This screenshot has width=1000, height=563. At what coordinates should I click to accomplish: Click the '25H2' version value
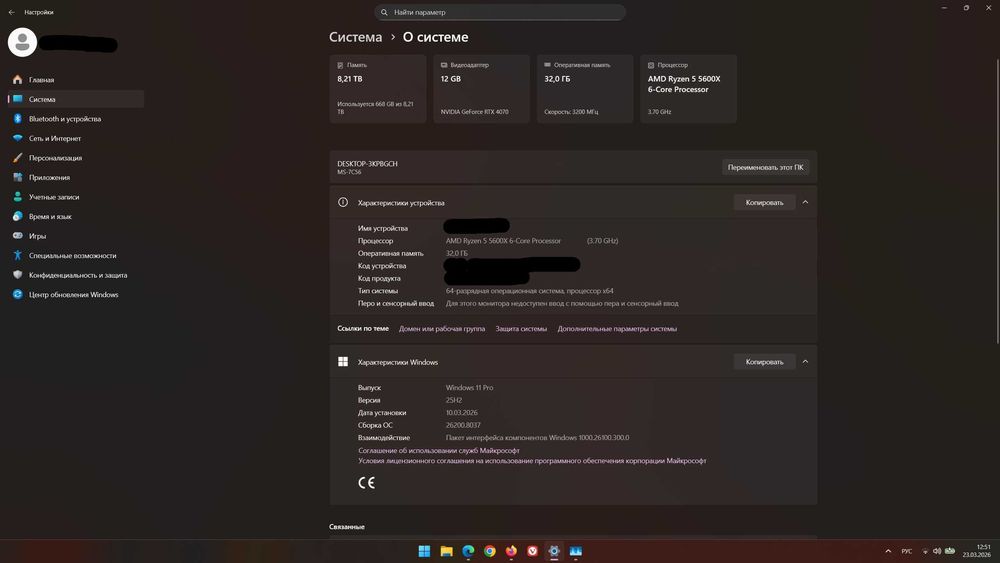click(x=453, y=400)
